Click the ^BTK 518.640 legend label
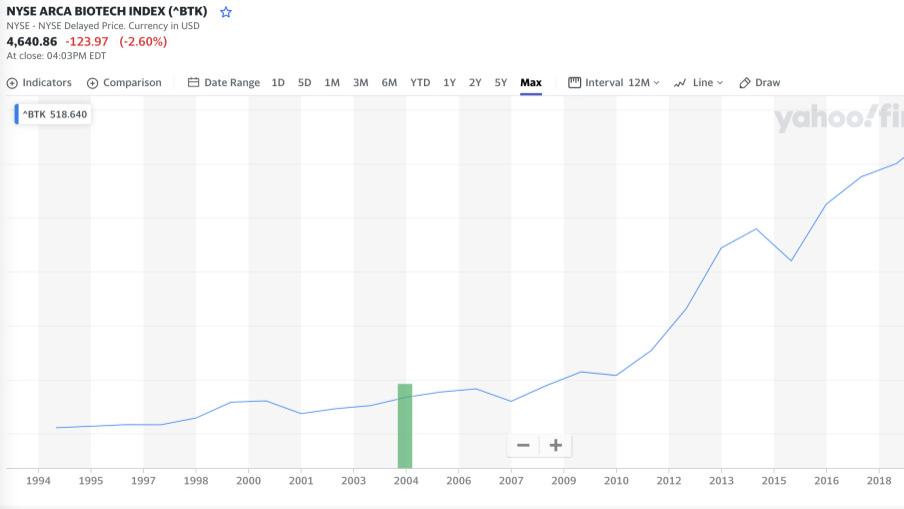 point(55,114)
